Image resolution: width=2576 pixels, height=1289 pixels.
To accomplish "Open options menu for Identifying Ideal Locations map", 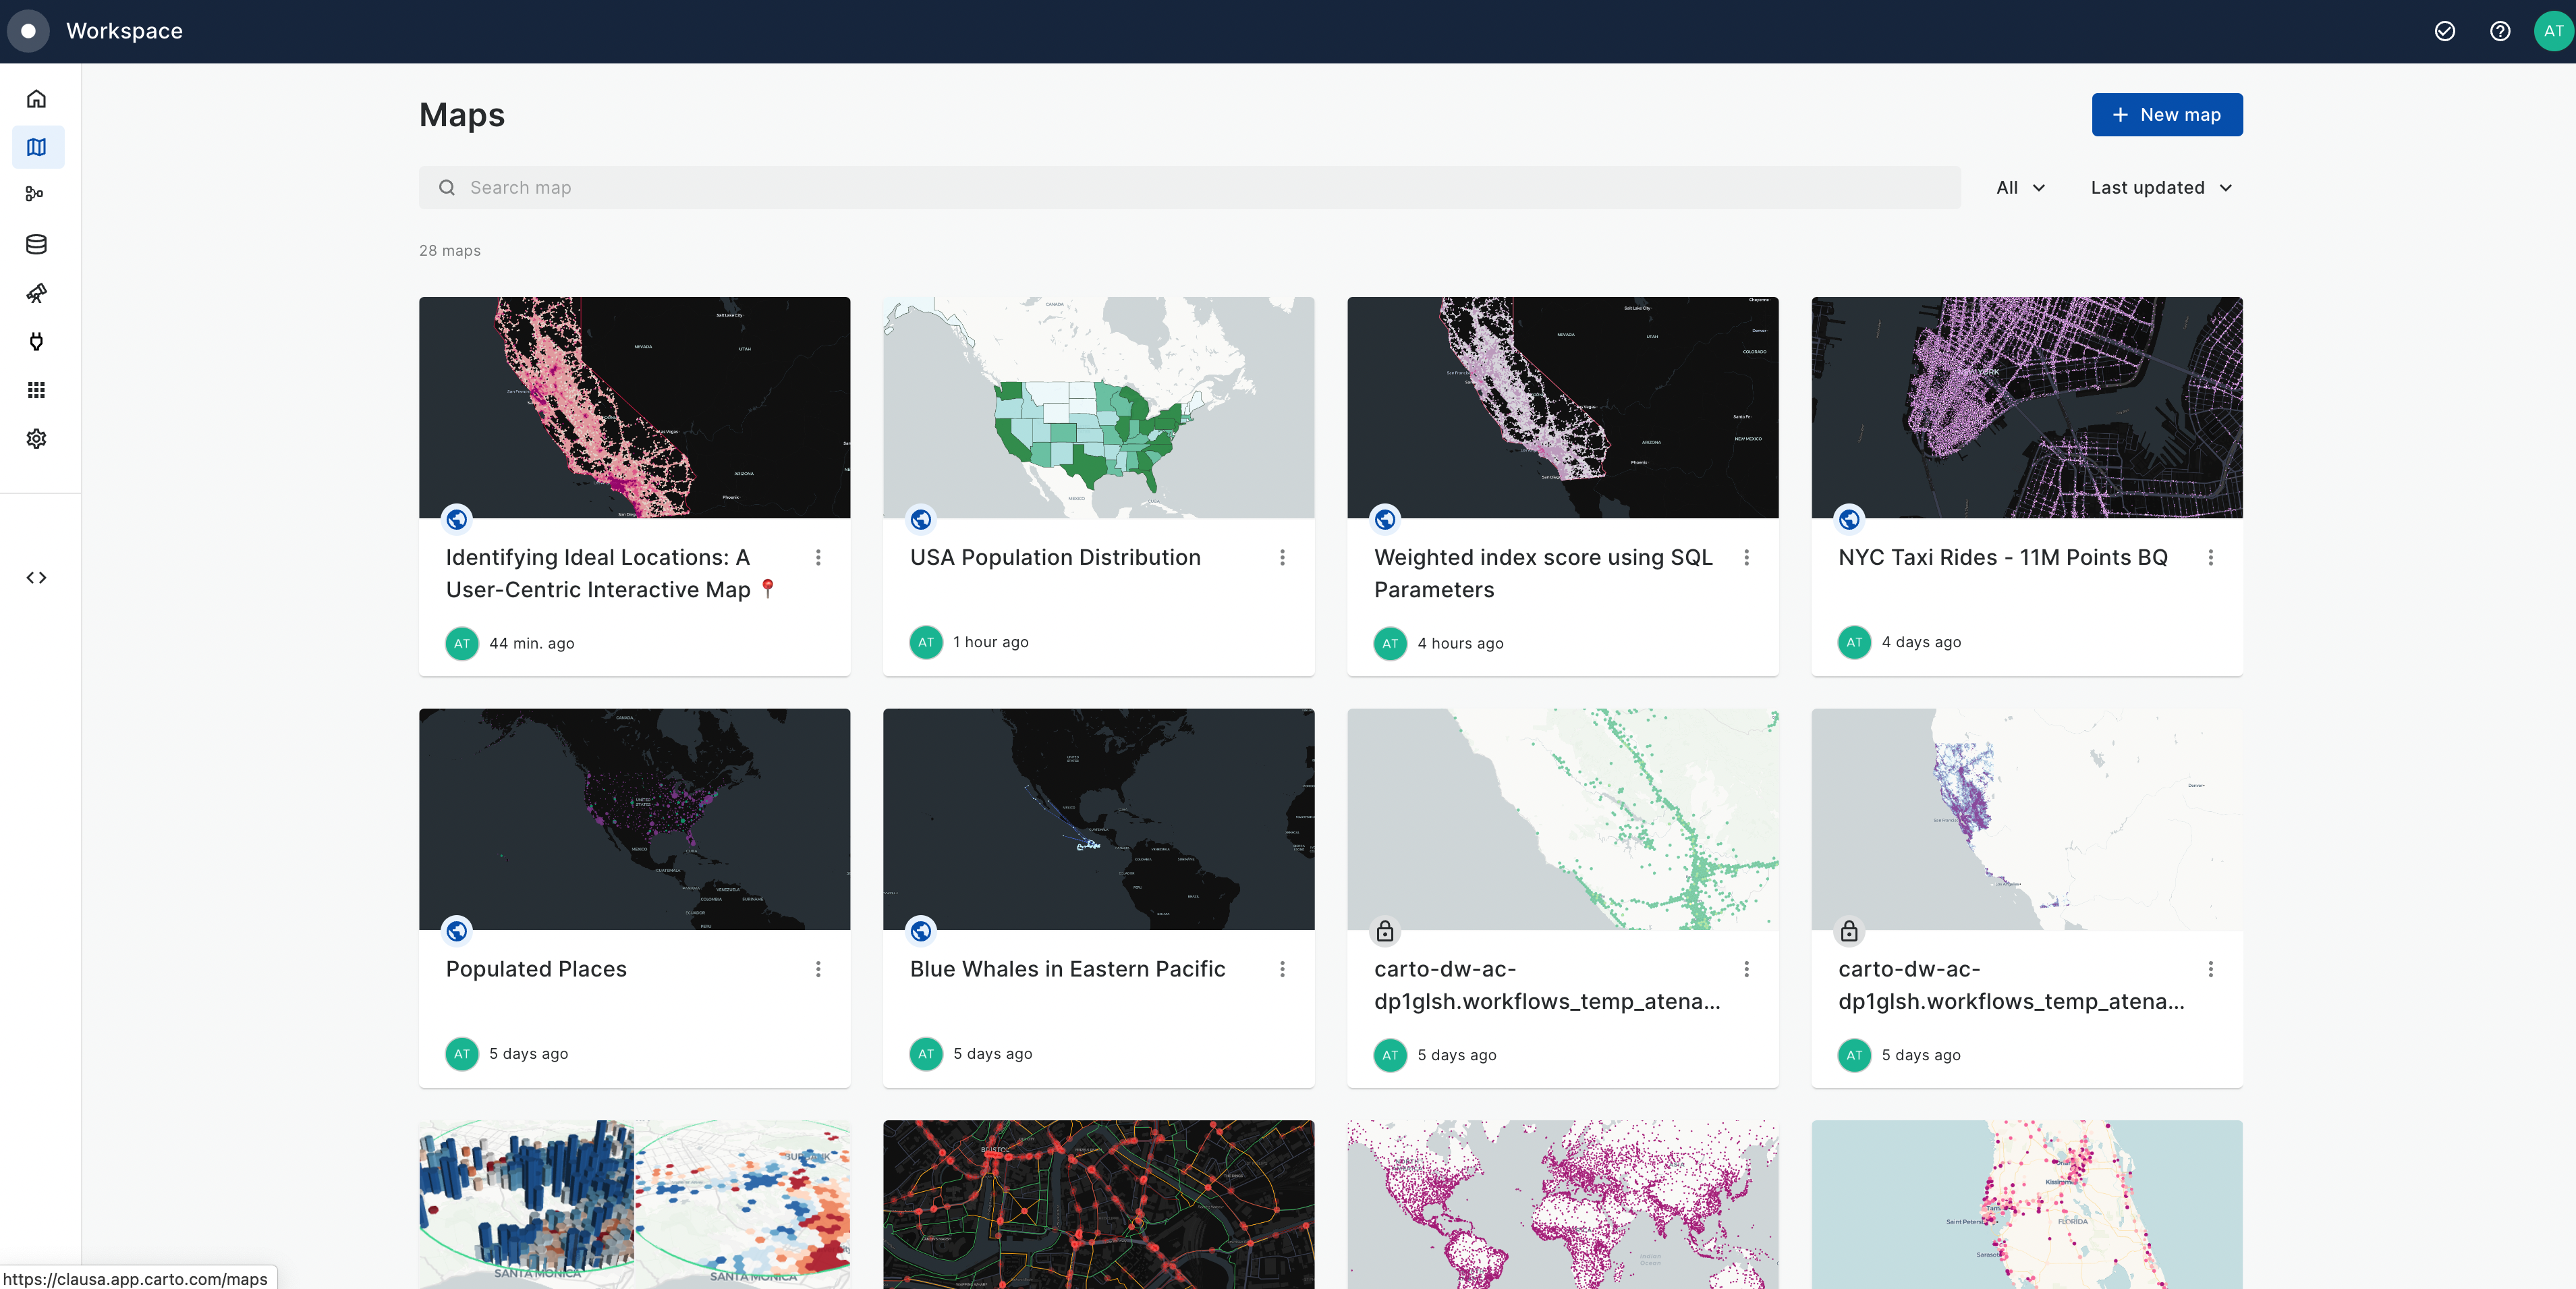I will click(818, 557).
